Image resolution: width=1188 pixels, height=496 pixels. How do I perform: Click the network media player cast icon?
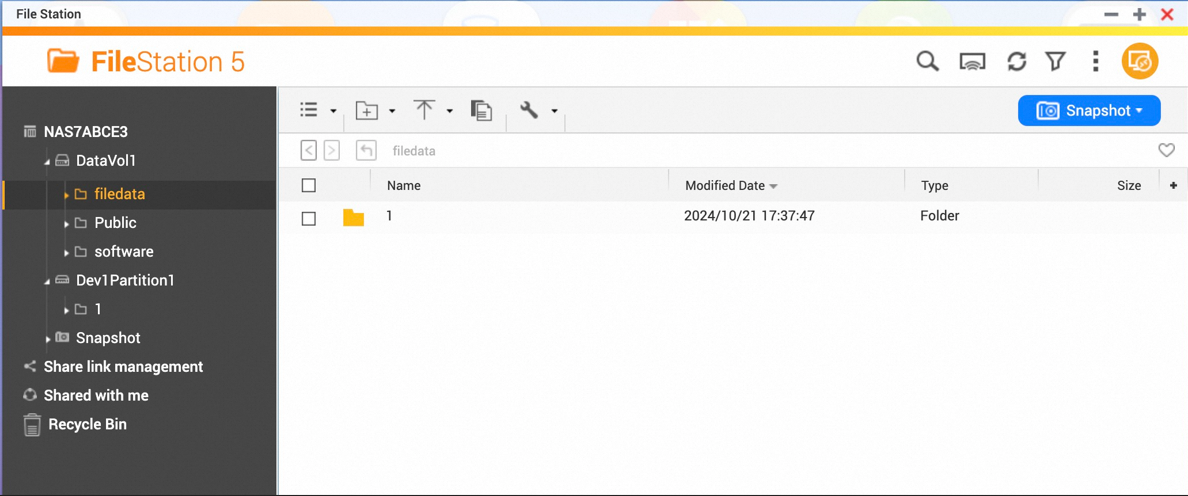click(972, 62)
